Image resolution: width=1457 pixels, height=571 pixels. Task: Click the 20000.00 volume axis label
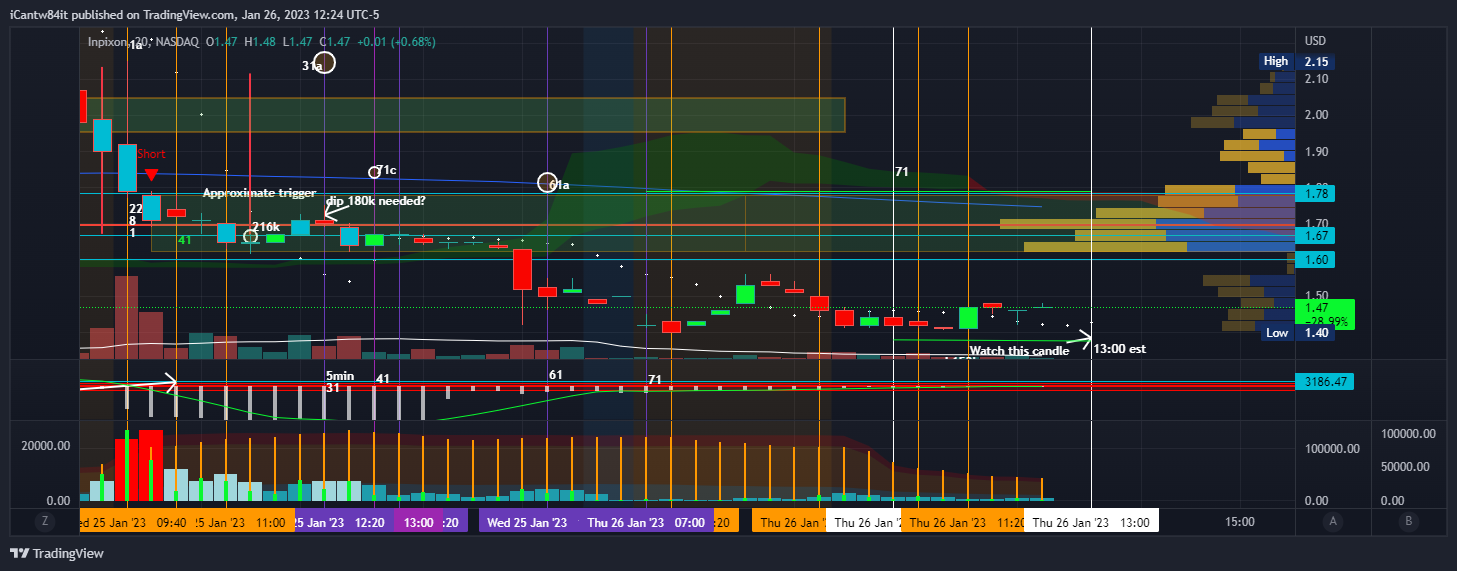tap(46, 446)
